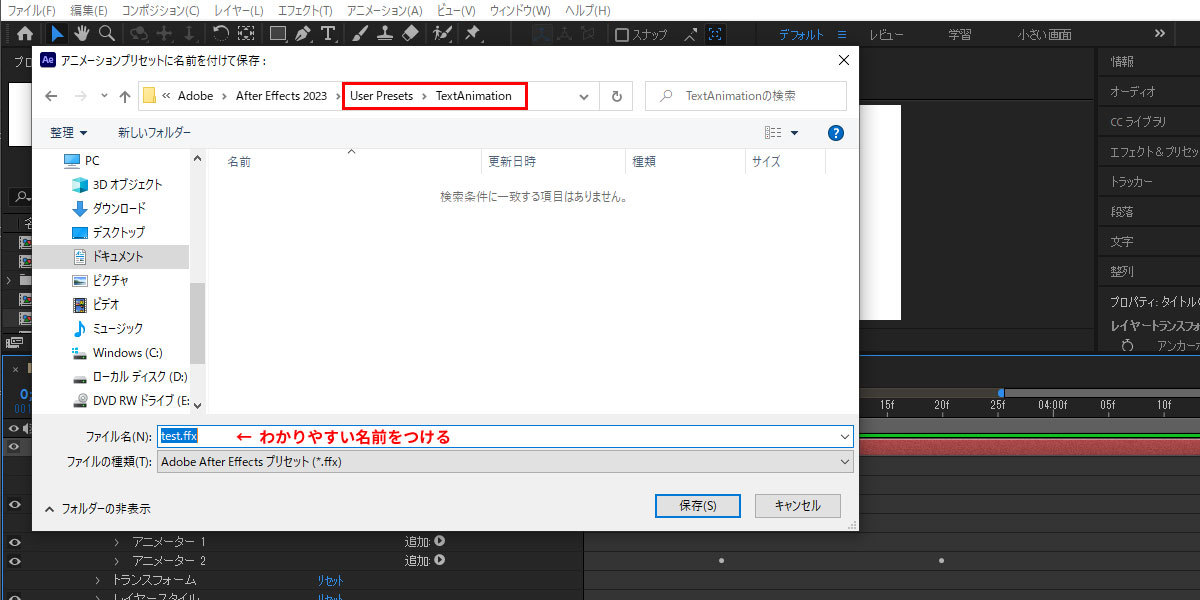Click the snap edges extension icon
This screenshot has height=600, width=1200.
691,34
